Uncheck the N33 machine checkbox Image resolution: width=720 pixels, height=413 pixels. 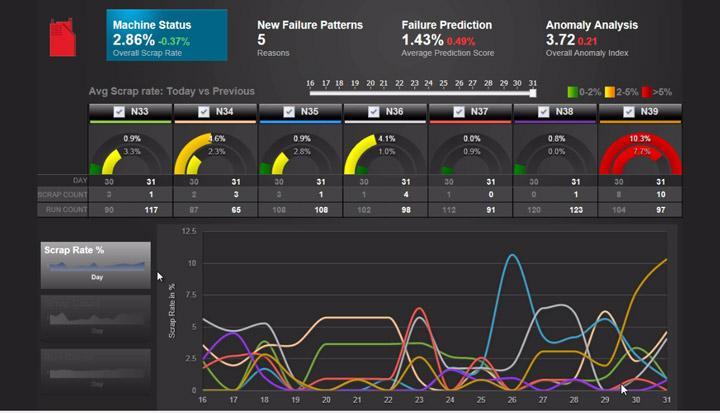click(119, 112)
